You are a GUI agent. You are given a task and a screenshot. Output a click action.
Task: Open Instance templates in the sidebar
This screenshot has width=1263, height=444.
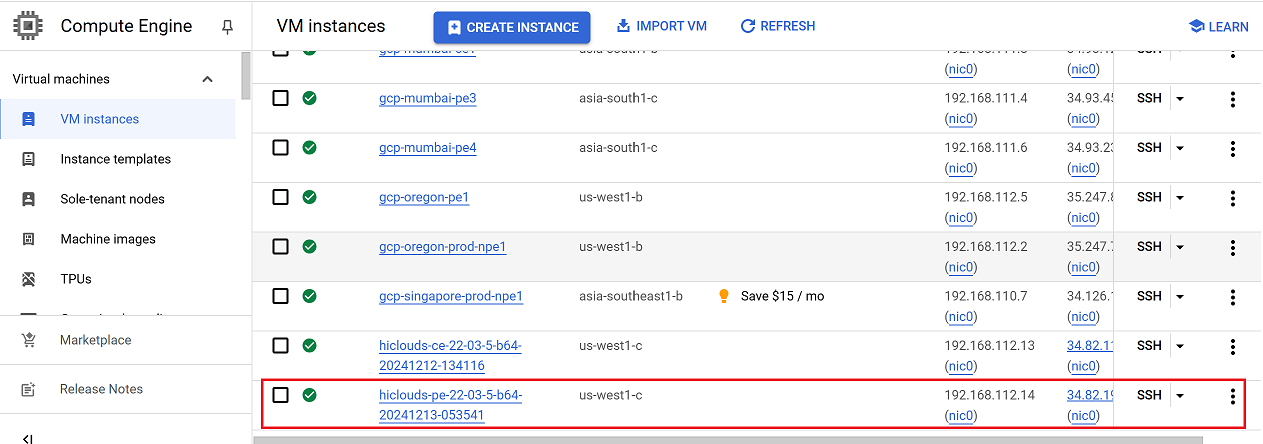(118, 159)
